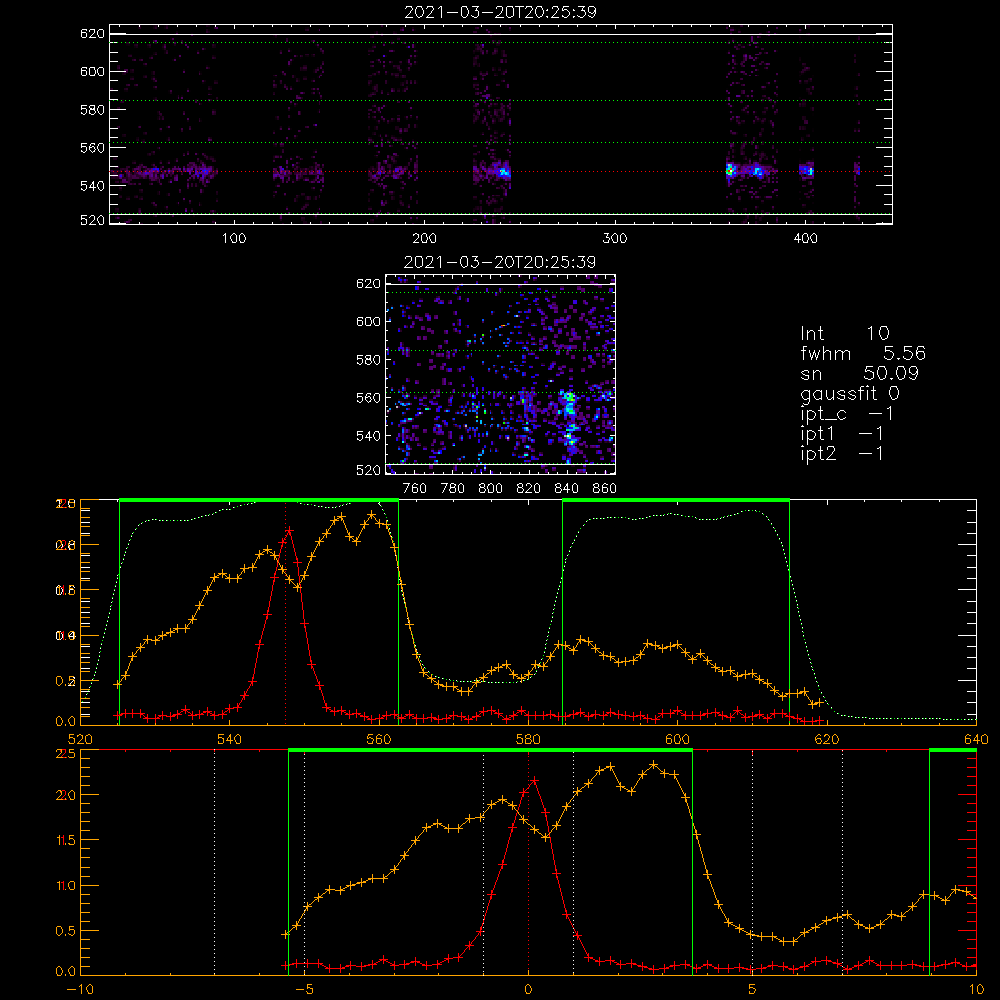Screen dimensions: 1000x1000
Task: Click the bright spot near x=360 in top image
Action: (730, 170)
